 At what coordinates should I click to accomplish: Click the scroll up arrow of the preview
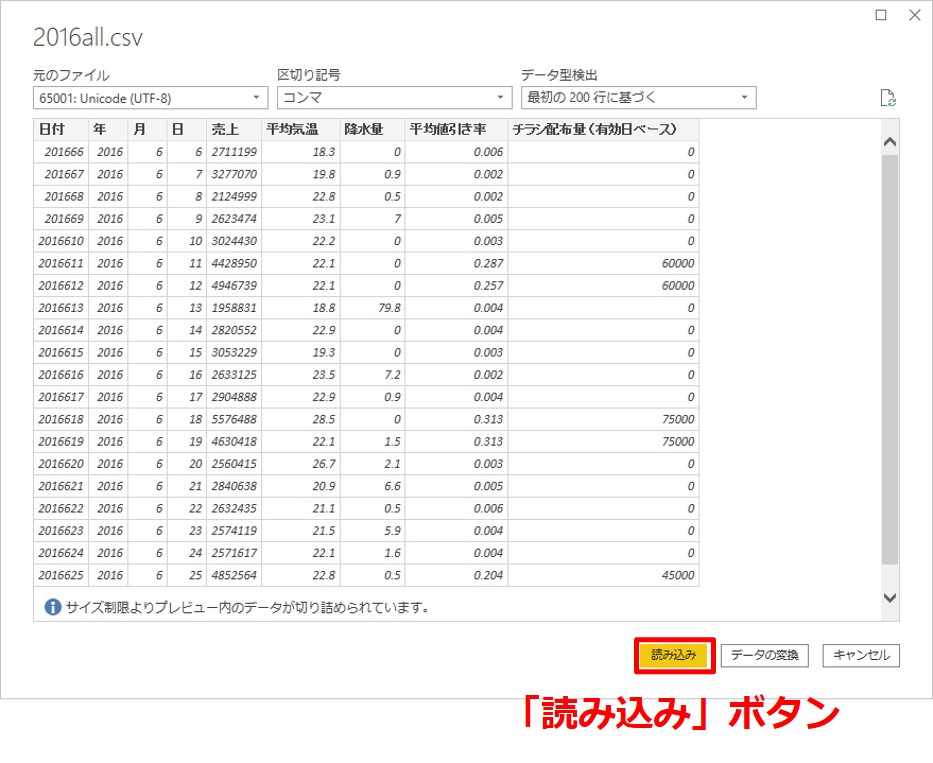click(x=890, y=143)
